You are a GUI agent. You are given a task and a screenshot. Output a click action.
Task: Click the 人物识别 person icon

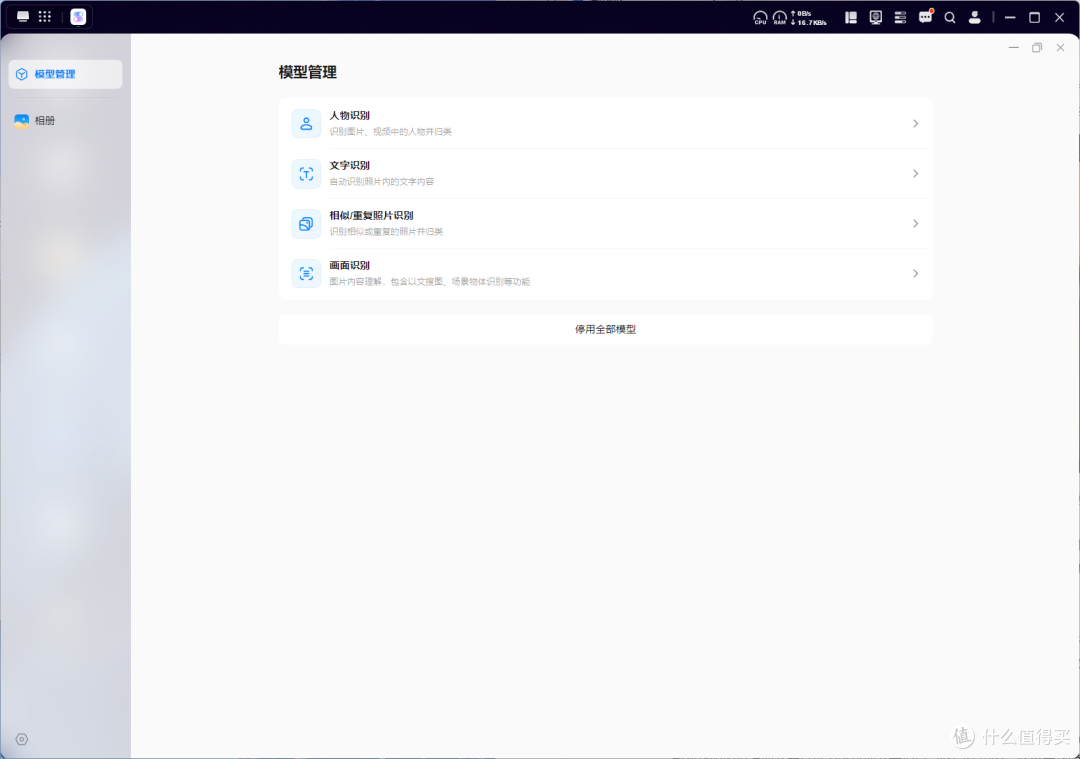306,124
